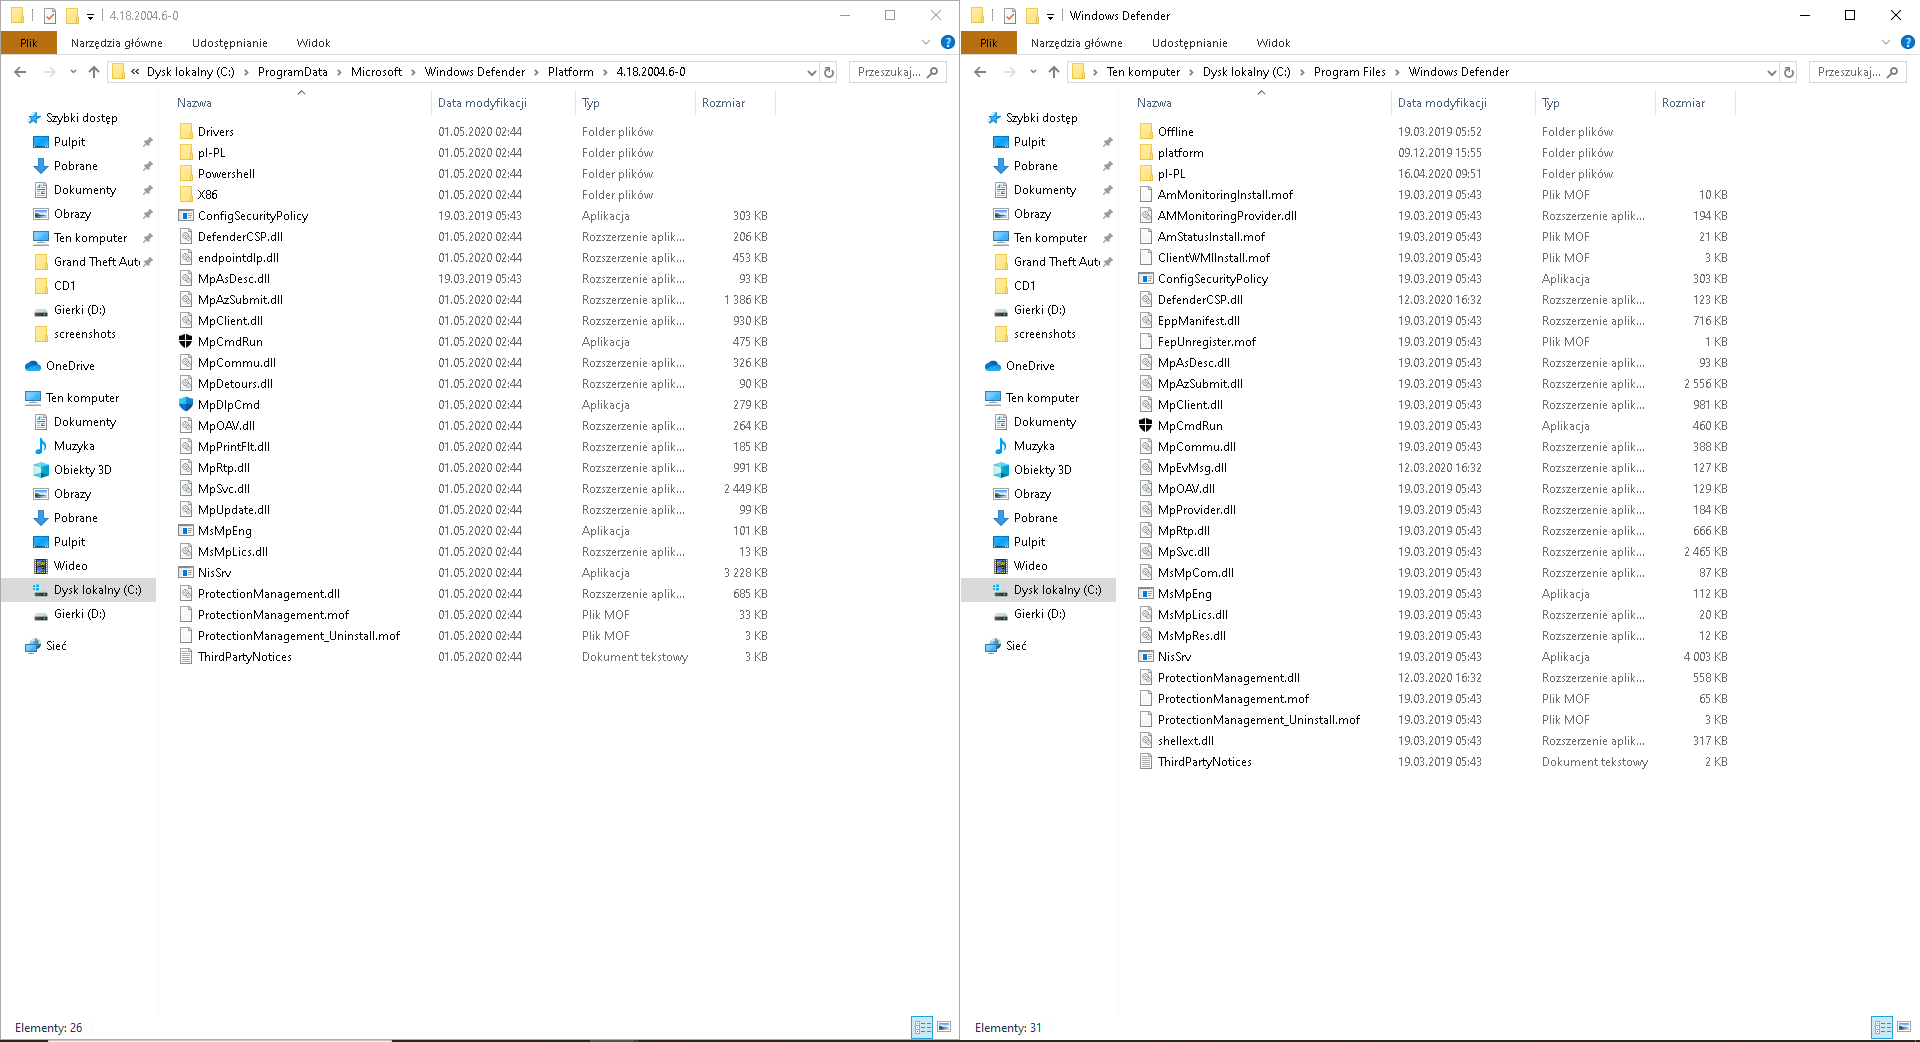Screen dimensions: 1920x1042
Task: Click Help icon in Windows Defender window ribbon
Action: pos(1908,42)
